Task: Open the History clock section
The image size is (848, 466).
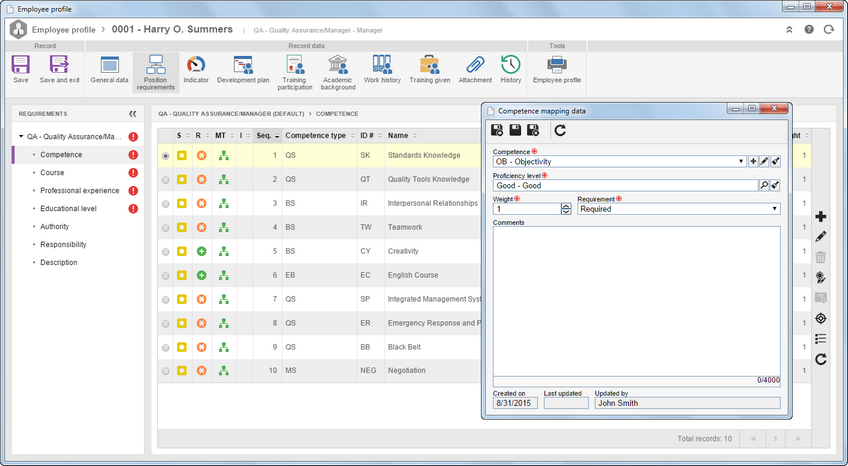Action: pos(511,69)
